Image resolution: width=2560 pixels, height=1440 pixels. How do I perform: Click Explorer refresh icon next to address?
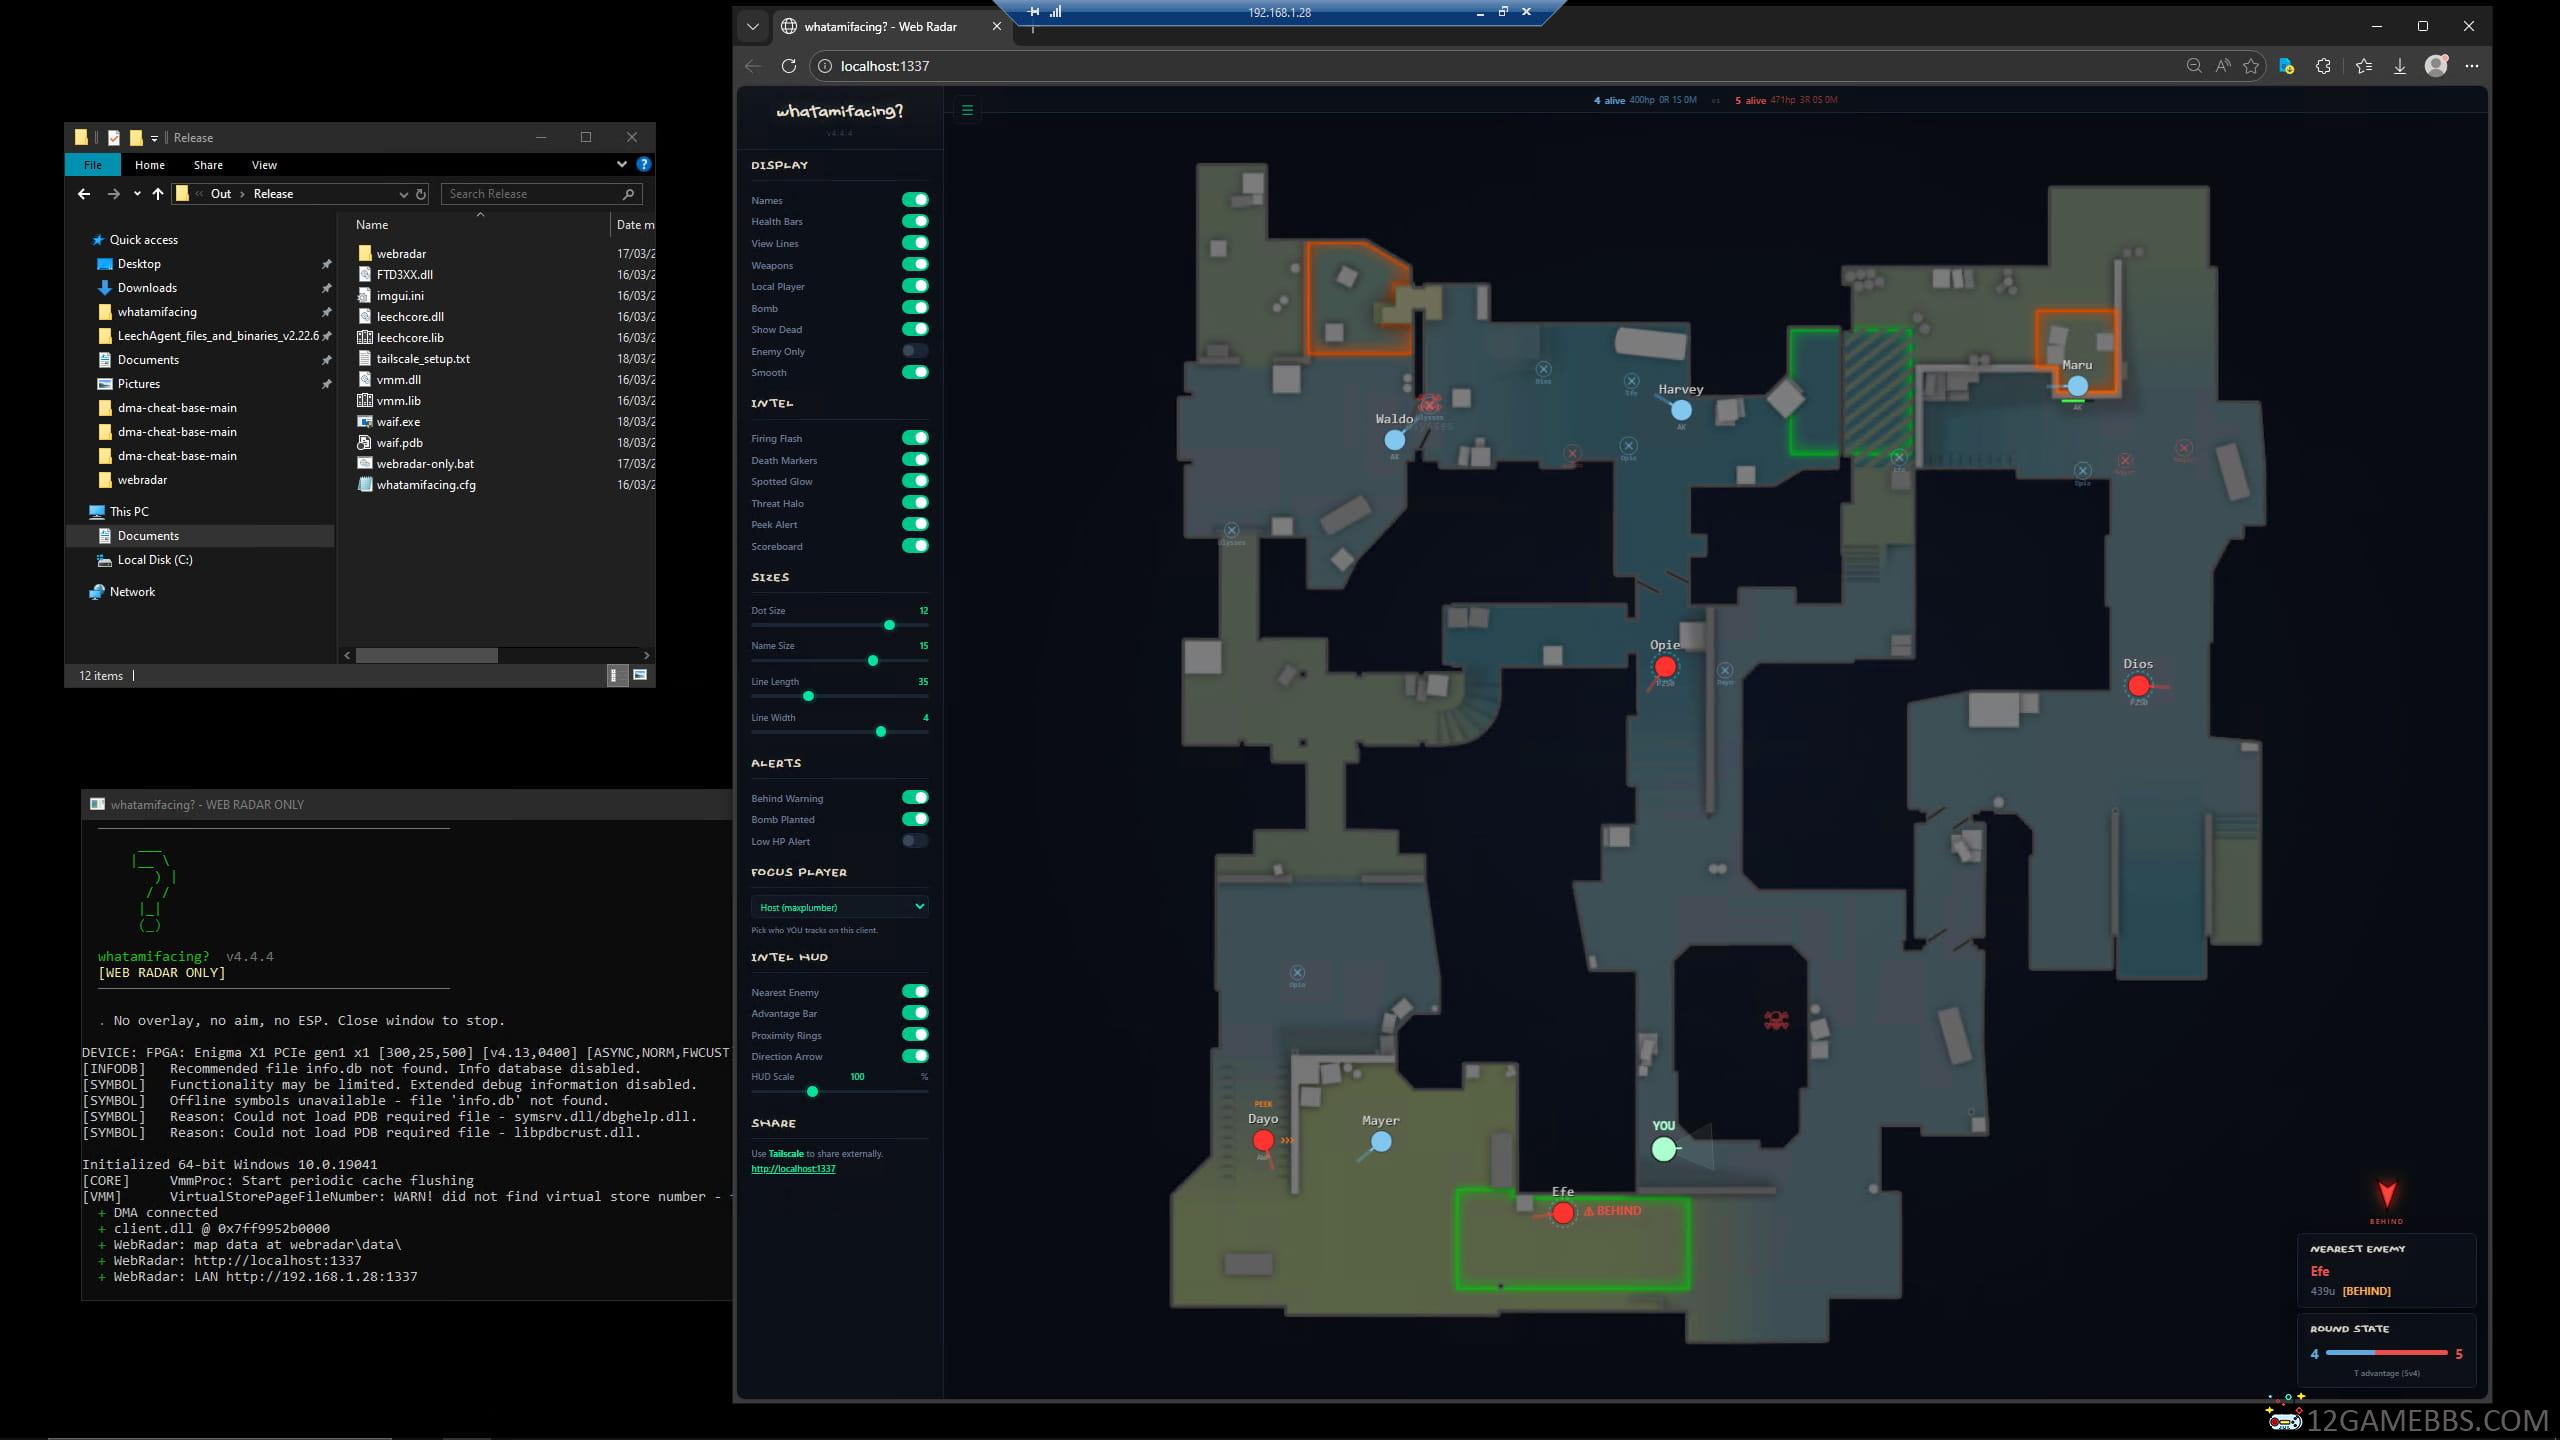(421, 194)
